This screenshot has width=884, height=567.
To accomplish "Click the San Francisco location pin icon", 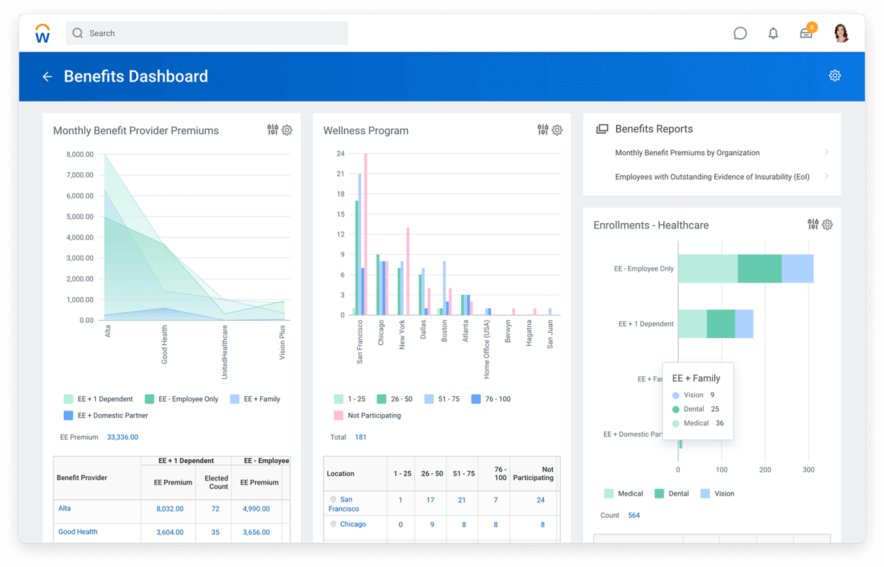I will pyautogui.click(x=333, y=499).
